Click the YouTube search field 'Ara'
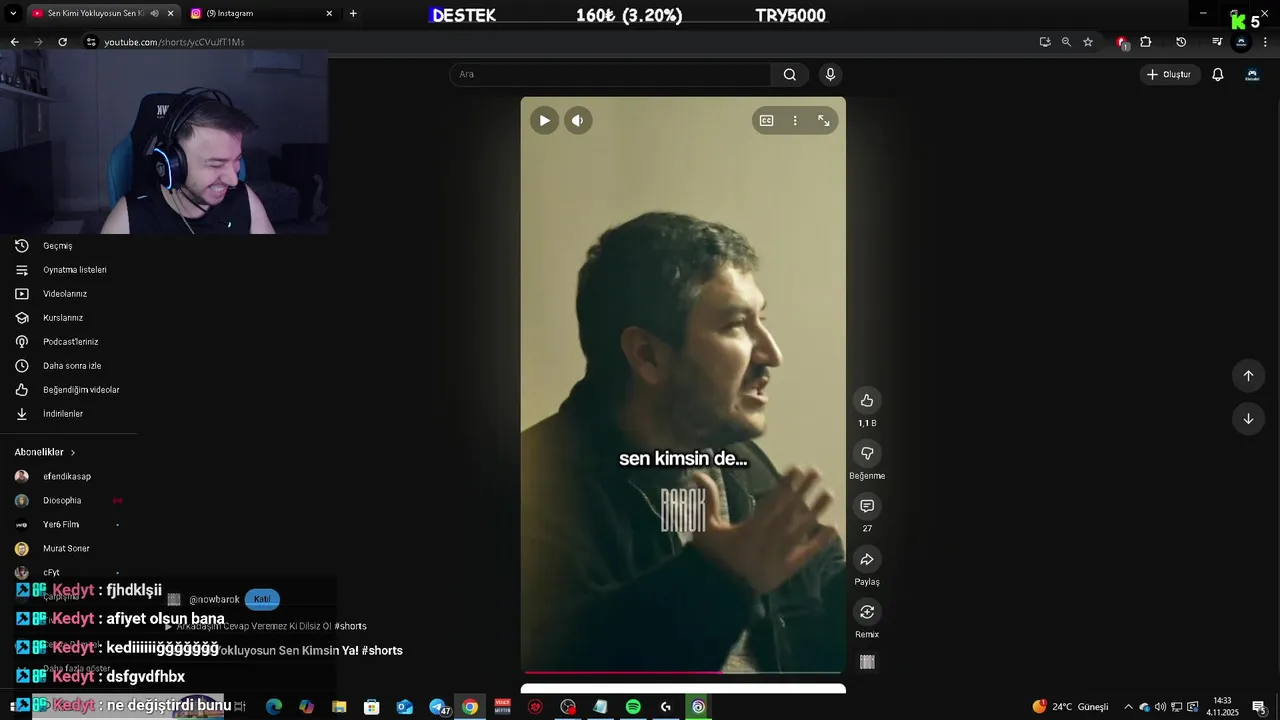This screenshot has height=720, width=1280. tap(610, 74)
